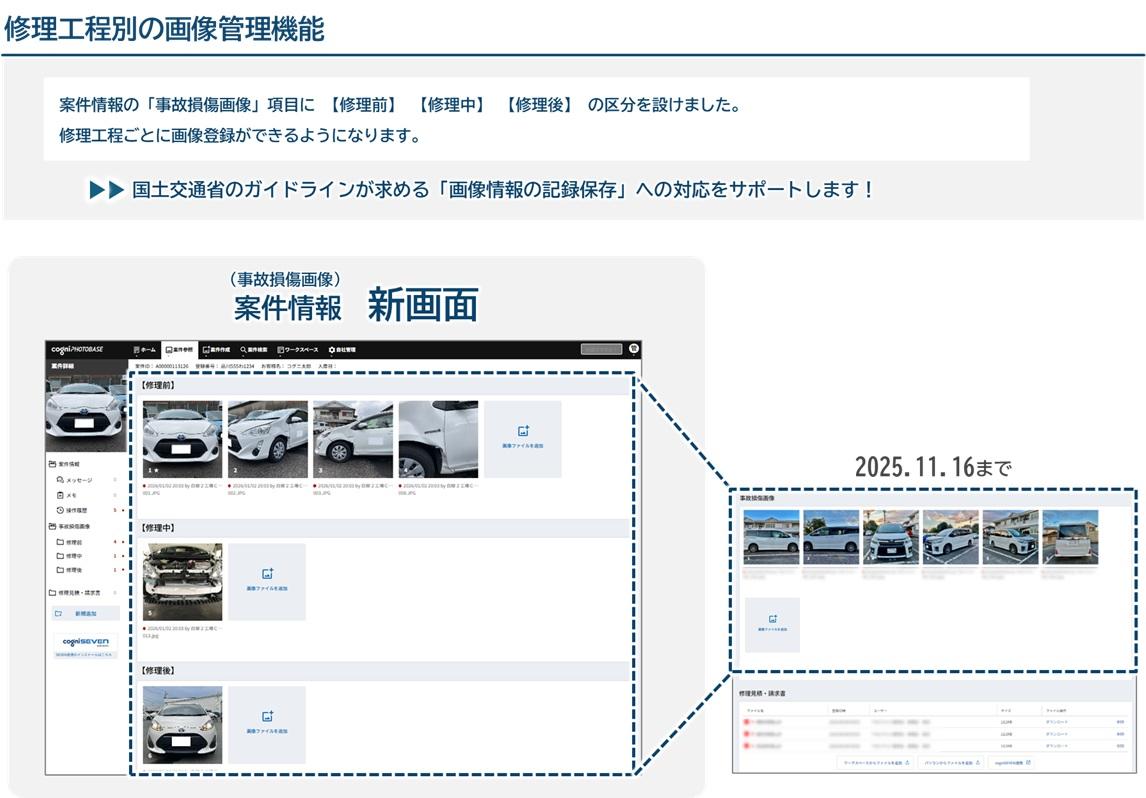Open the ワークスペース menu item
The height and width of the screenshot is (798, 1146).
pos(297,350)
